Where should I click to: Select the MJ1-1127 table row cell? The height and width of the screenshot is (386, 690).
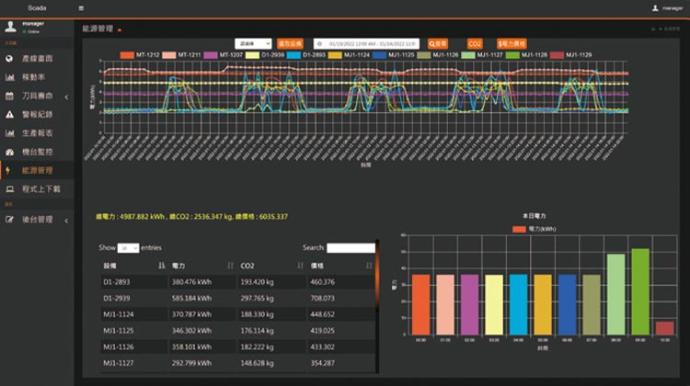(134, 363)
